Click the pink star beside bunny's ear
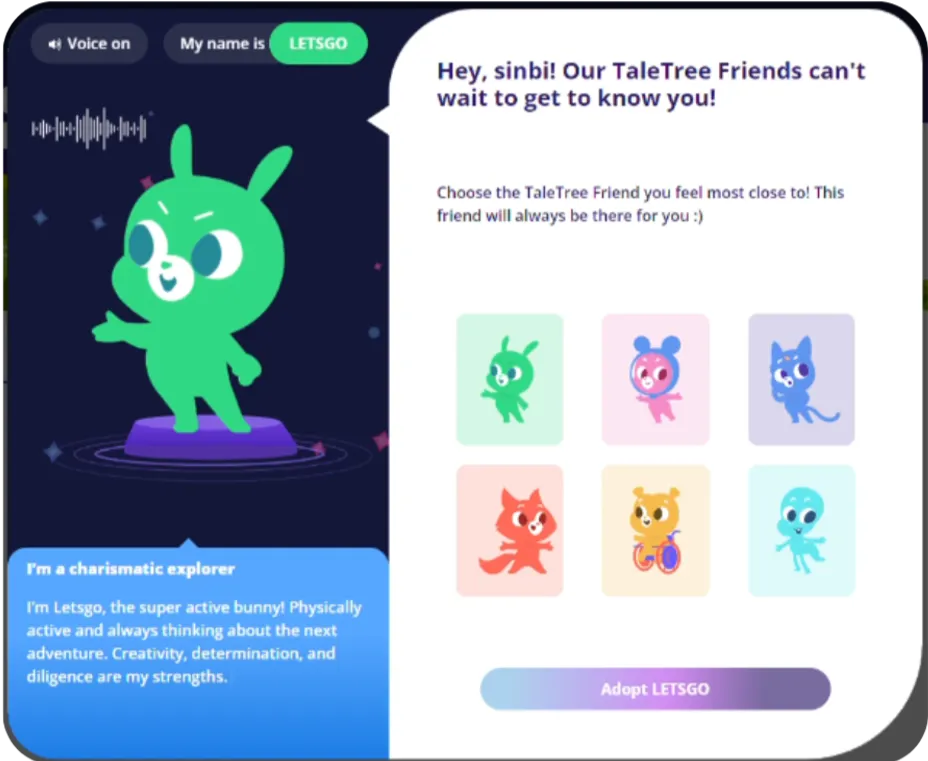This screenshot has width=928, height=761. pos(147,182)
